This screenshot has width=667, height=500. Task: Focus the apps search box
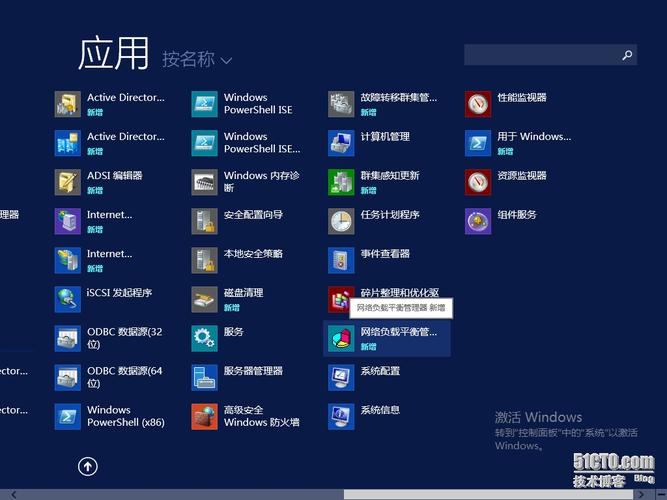pyautogui.click(x=550, y=55)
